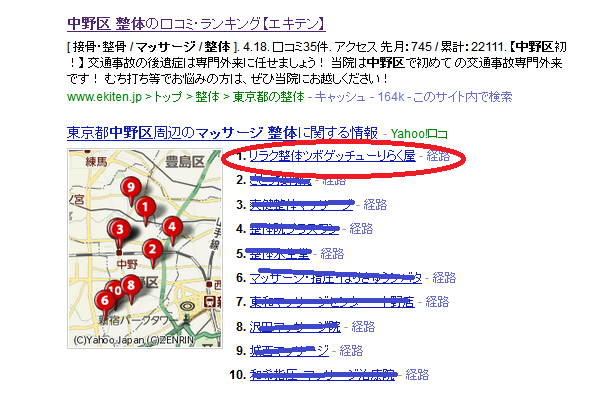Open the 東京都の整体 breadcrumb link
The image size is (600, 400).
[269, 96]
